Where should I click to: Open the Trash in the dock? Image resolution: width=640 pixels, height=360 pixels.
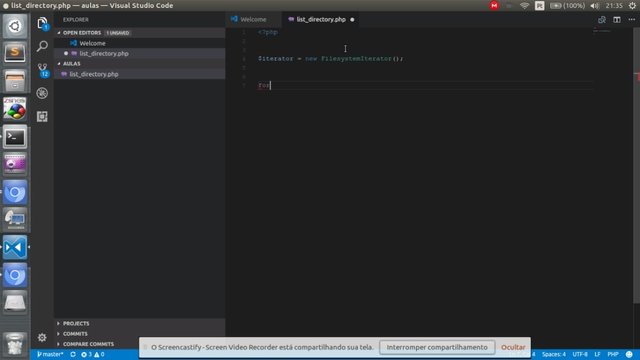[15, 344]
